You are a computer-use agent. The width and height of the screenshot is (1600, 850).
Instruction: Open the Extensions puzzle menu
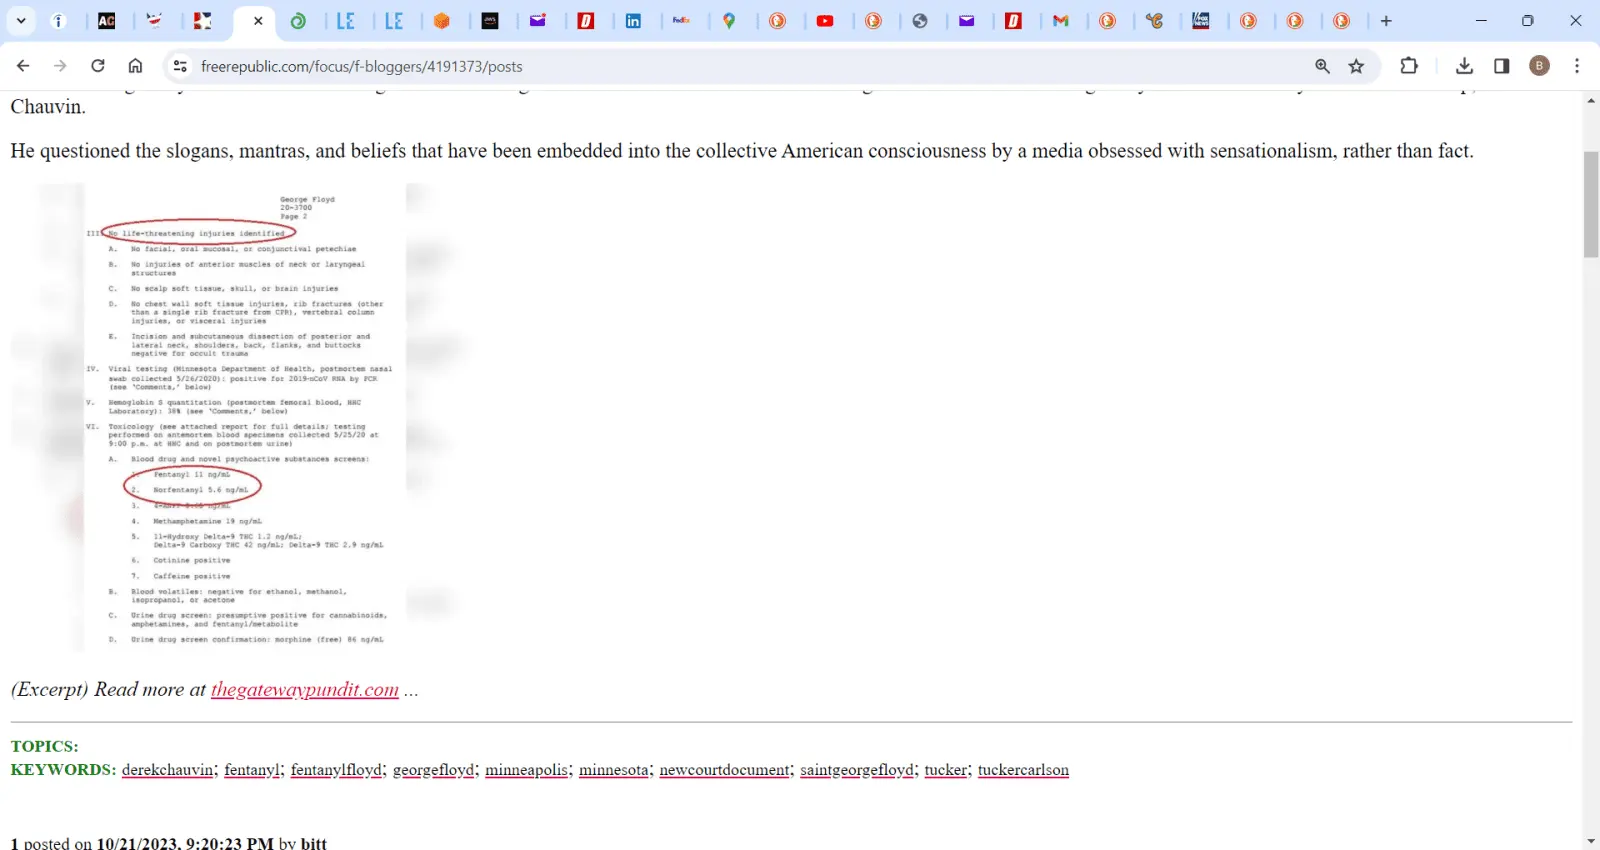(1409, 66)
